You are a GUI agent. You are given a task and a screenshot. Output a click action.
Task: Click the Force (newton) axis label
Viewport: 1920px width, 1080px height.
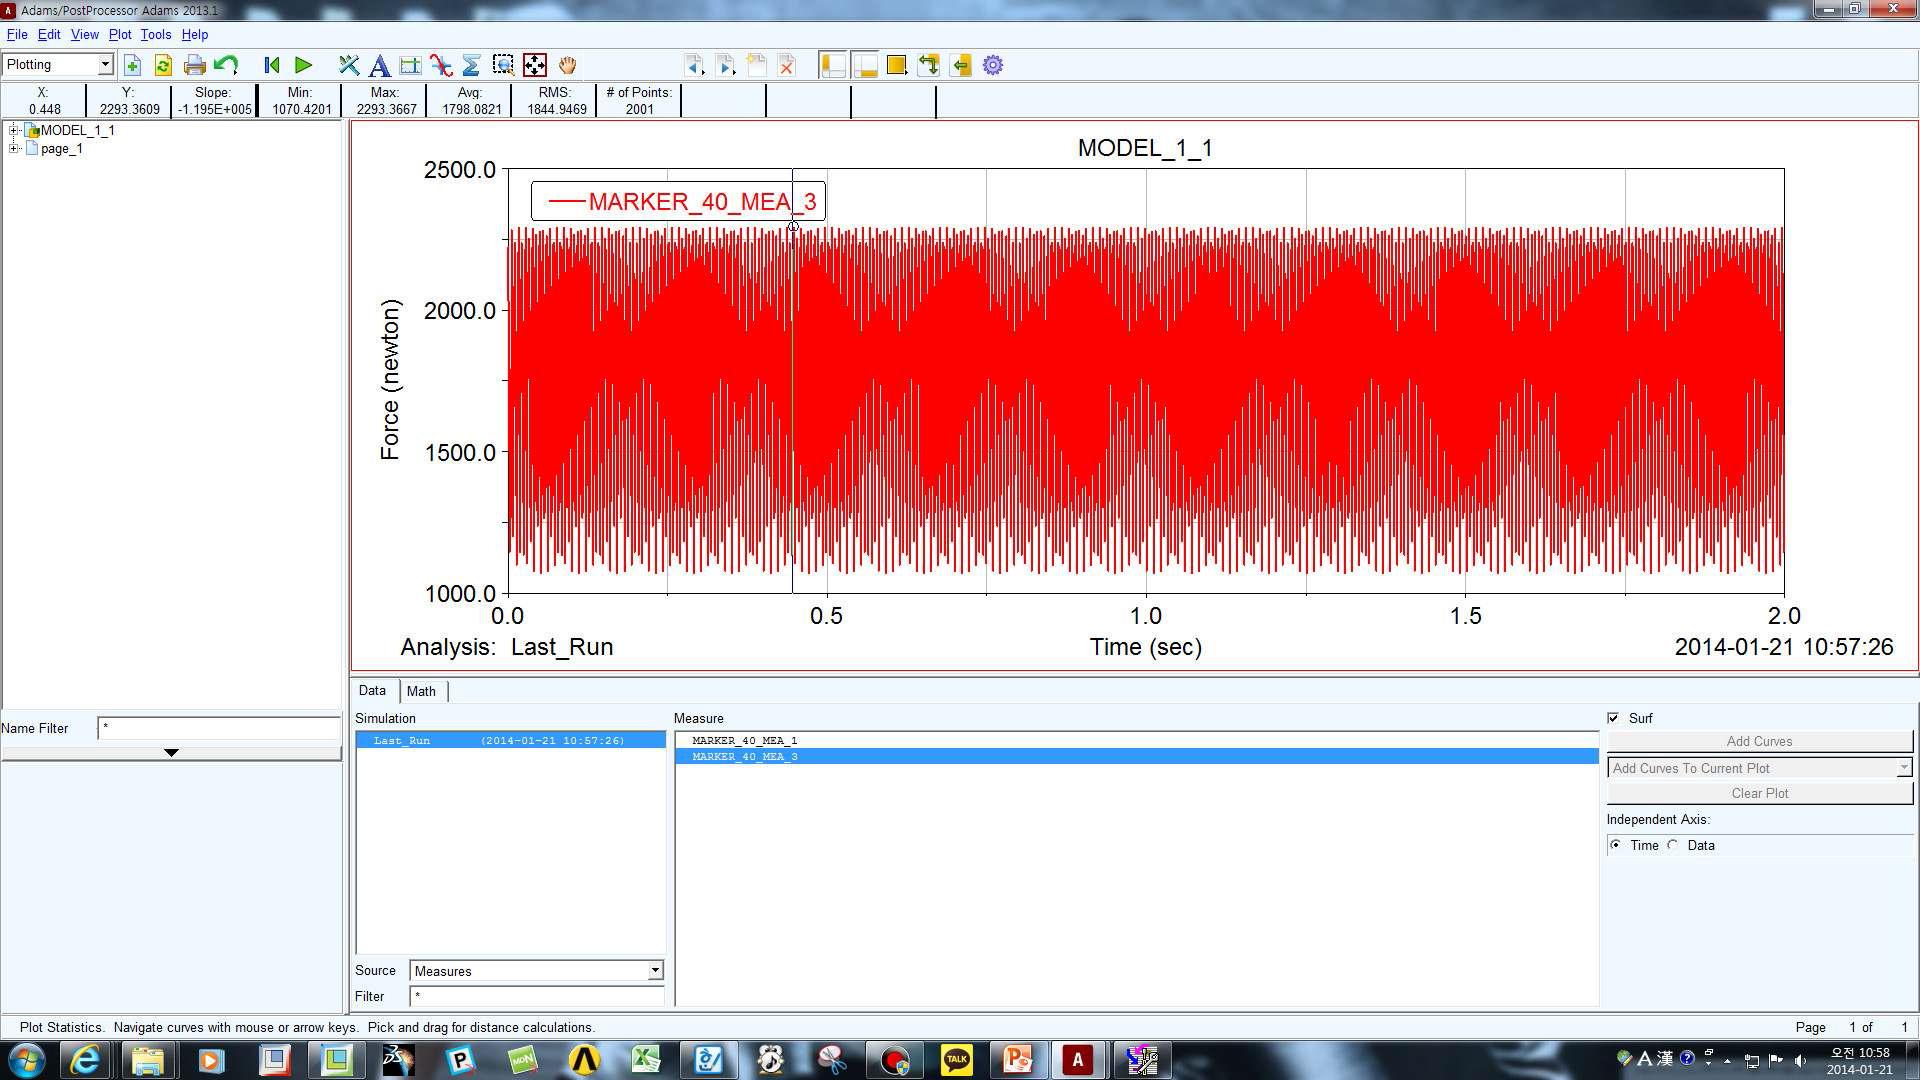click(390, 380)
